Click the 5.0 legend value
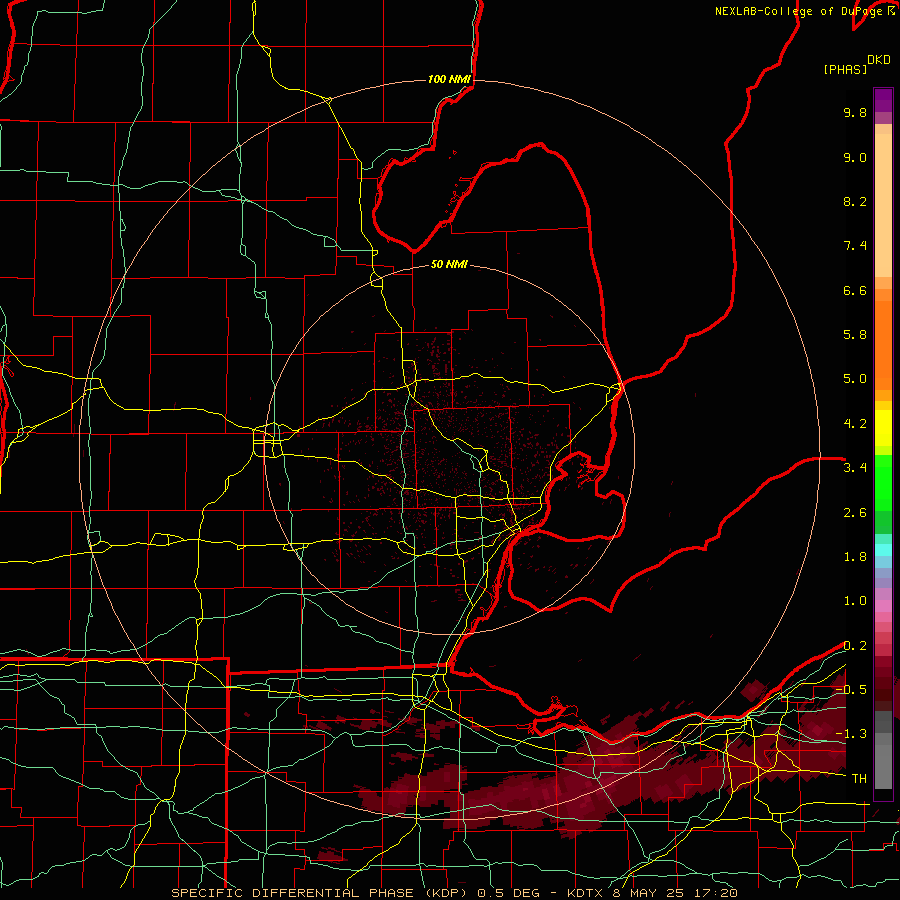Viewport: 900px width, 900px height. pyautogui.click(x=855, y=379)
